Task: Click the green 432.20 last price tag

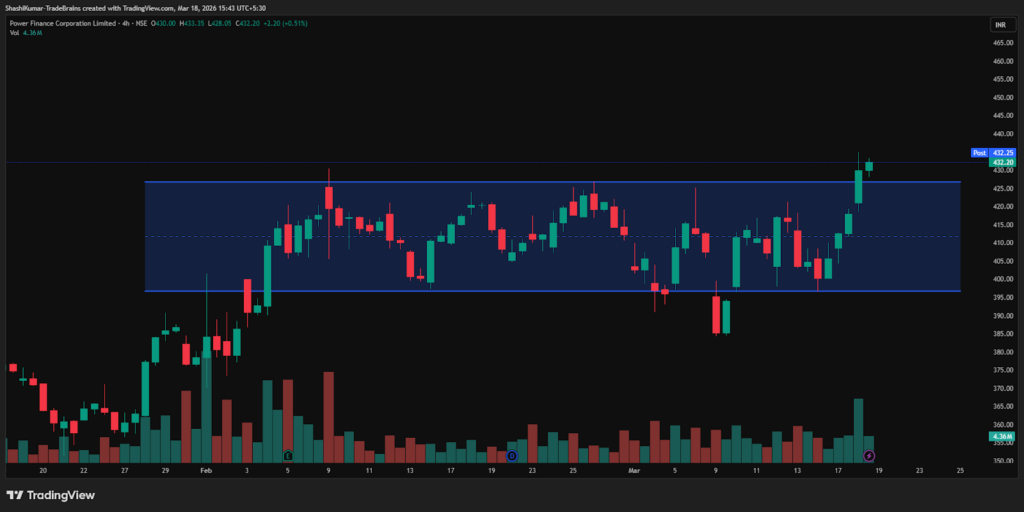Action: (x=1002, y=162)
